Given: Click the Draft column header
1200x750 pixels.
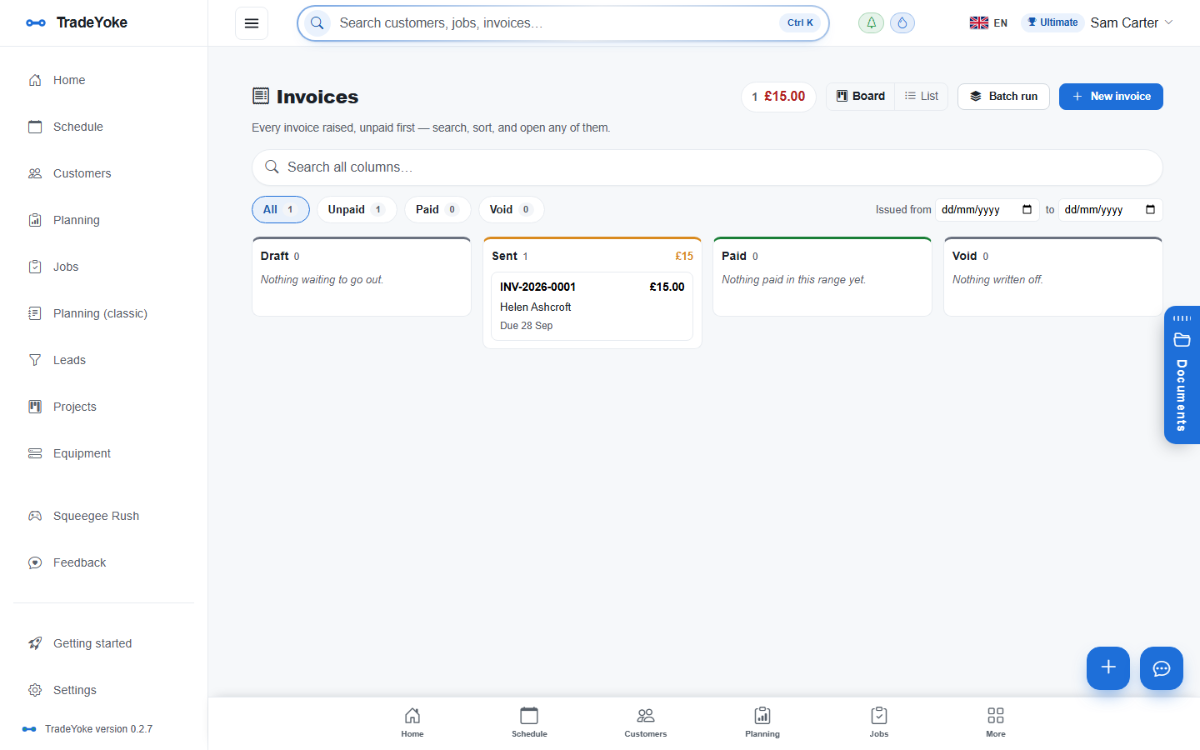Looking at the screenshot, I should (x=361, y=256).
